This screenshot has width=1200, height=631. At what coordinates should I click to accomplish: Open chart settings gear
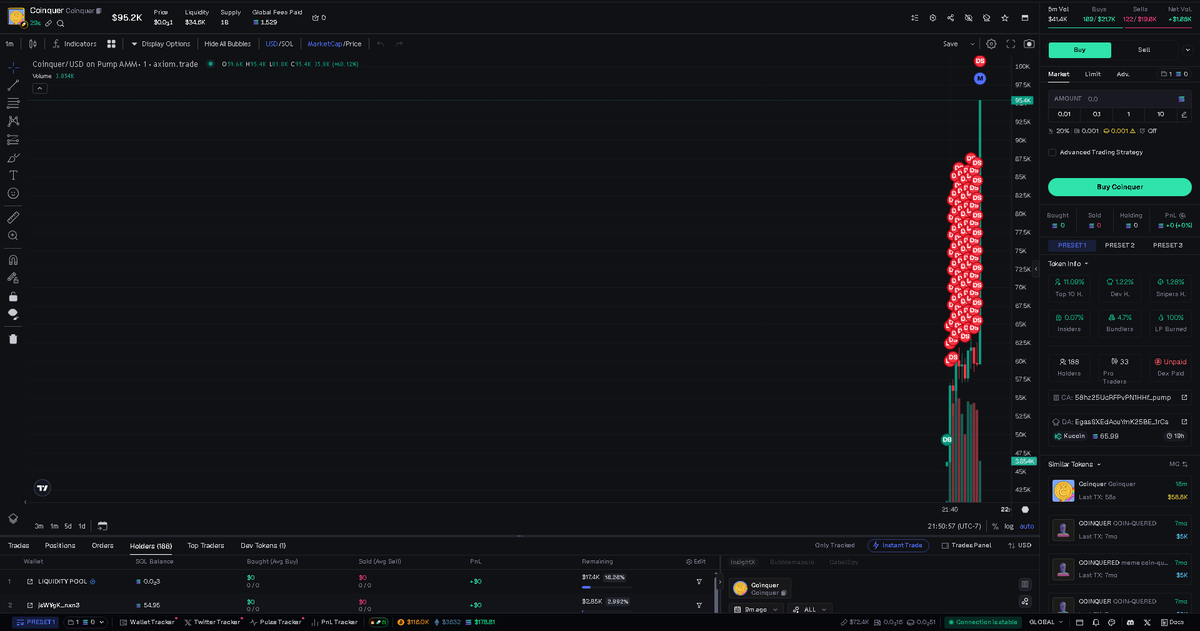(x=991, y=44)
